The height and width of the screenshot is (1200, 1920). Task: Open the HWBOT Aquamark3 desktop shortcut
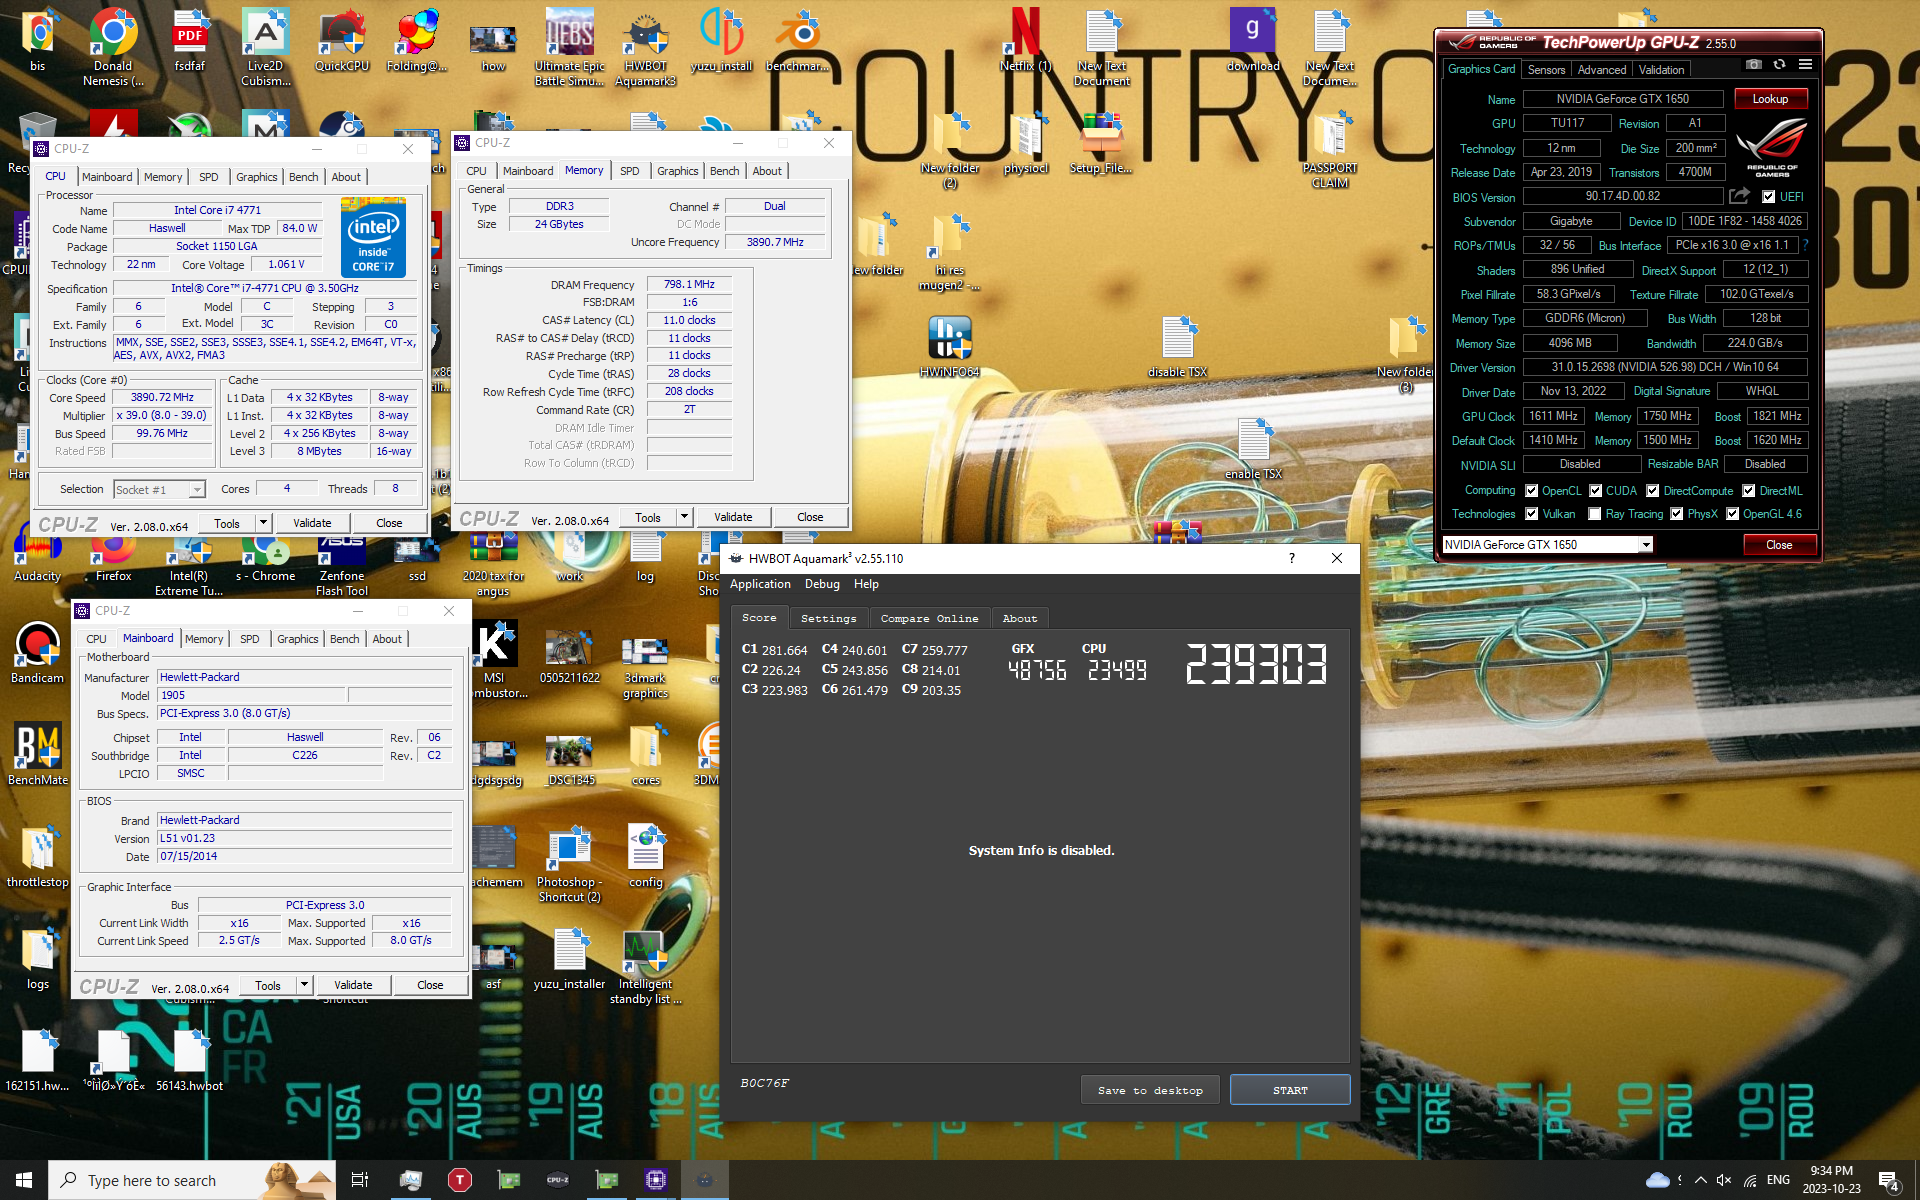pyautogui.click(x=645, y=48)
